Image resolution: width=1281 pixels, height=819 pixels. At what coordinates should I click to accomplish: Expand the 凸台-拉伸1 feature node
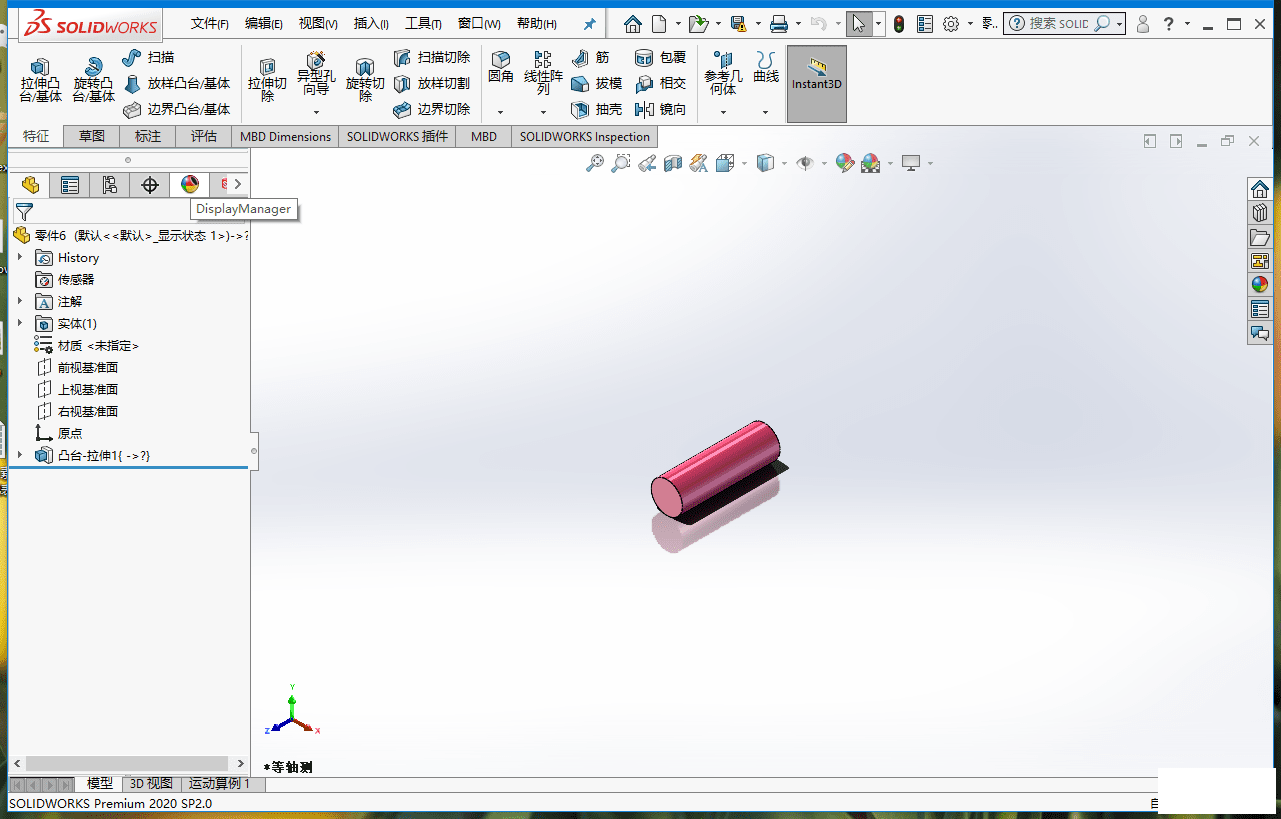pos(20,455)
